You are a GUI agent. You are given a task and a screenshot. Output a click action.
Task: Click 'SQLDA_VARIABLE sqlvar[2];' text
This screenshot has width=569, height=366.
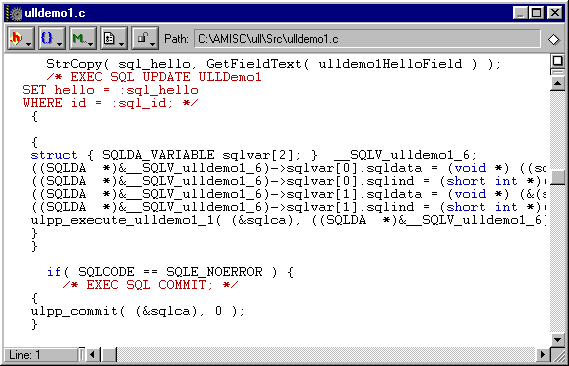click(201, 155)
